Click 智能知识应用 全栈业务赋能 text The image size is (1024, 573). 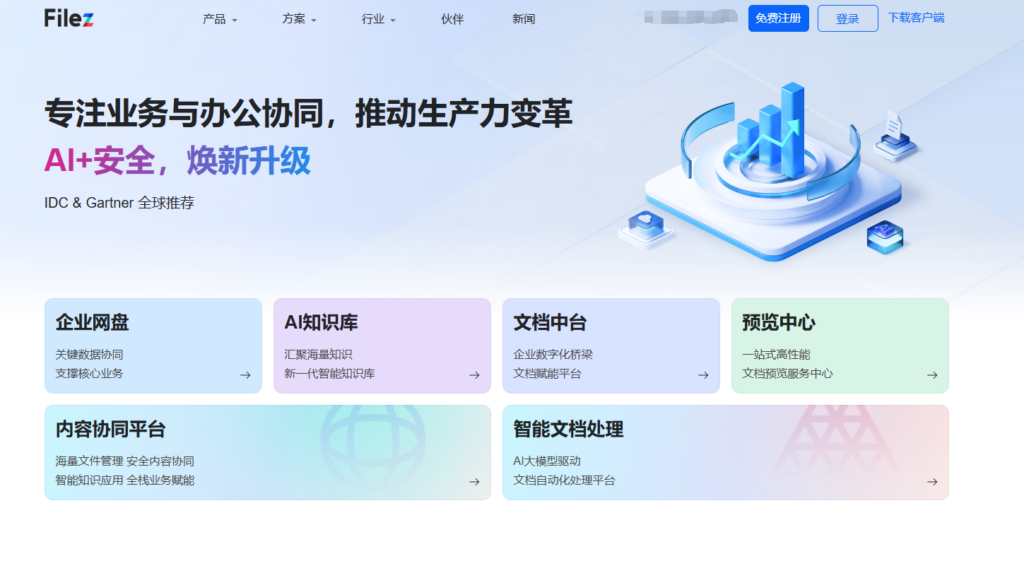click(125, 480)
